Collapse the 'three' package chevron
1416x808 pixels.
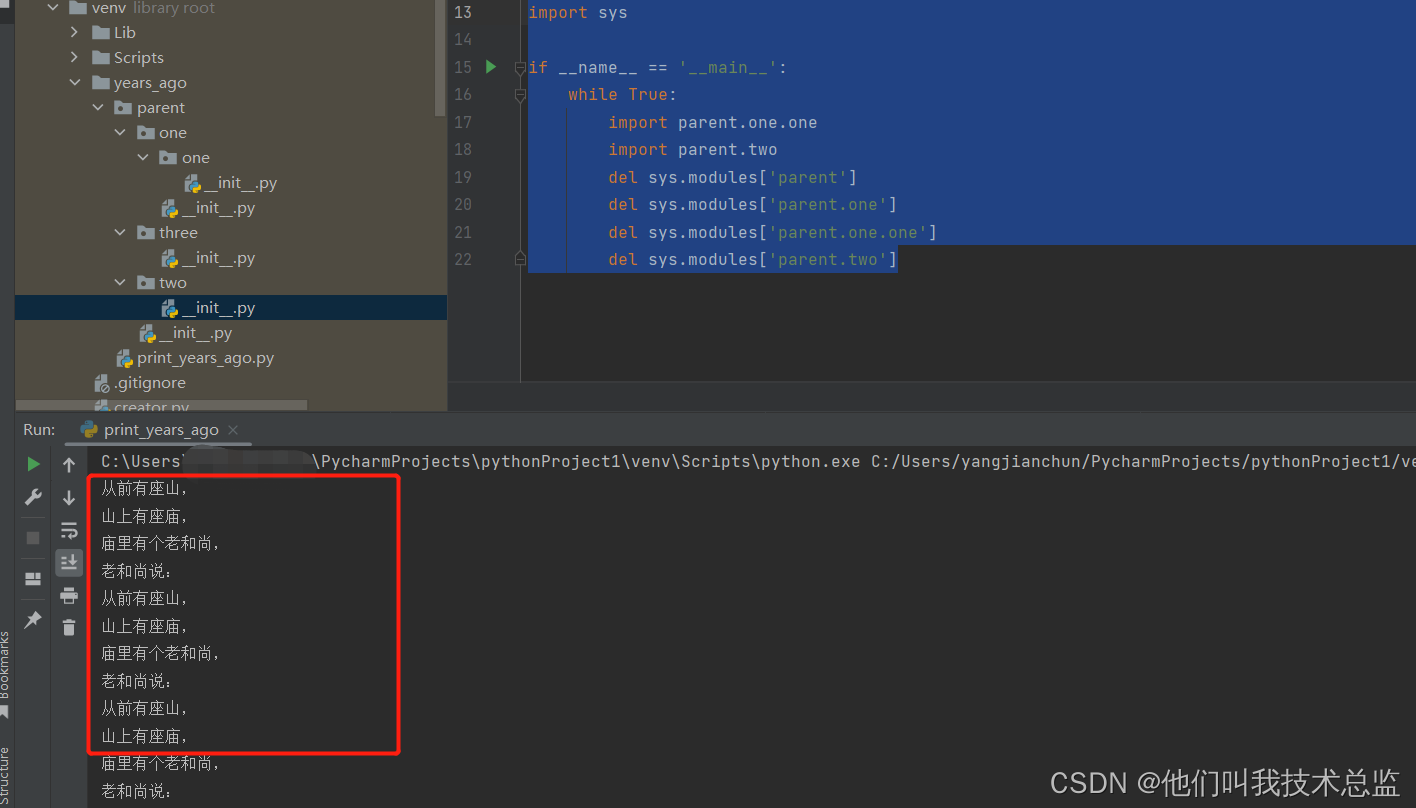[120, 232]
